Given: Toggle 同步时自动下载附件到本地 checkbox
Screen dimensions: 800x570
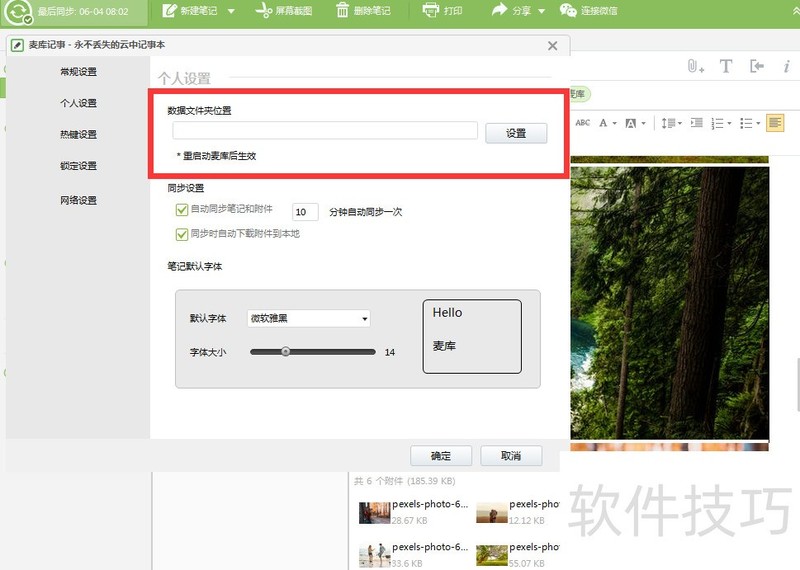Looking at the screenshot, I should pyautogui.click(x=182, y=234).
